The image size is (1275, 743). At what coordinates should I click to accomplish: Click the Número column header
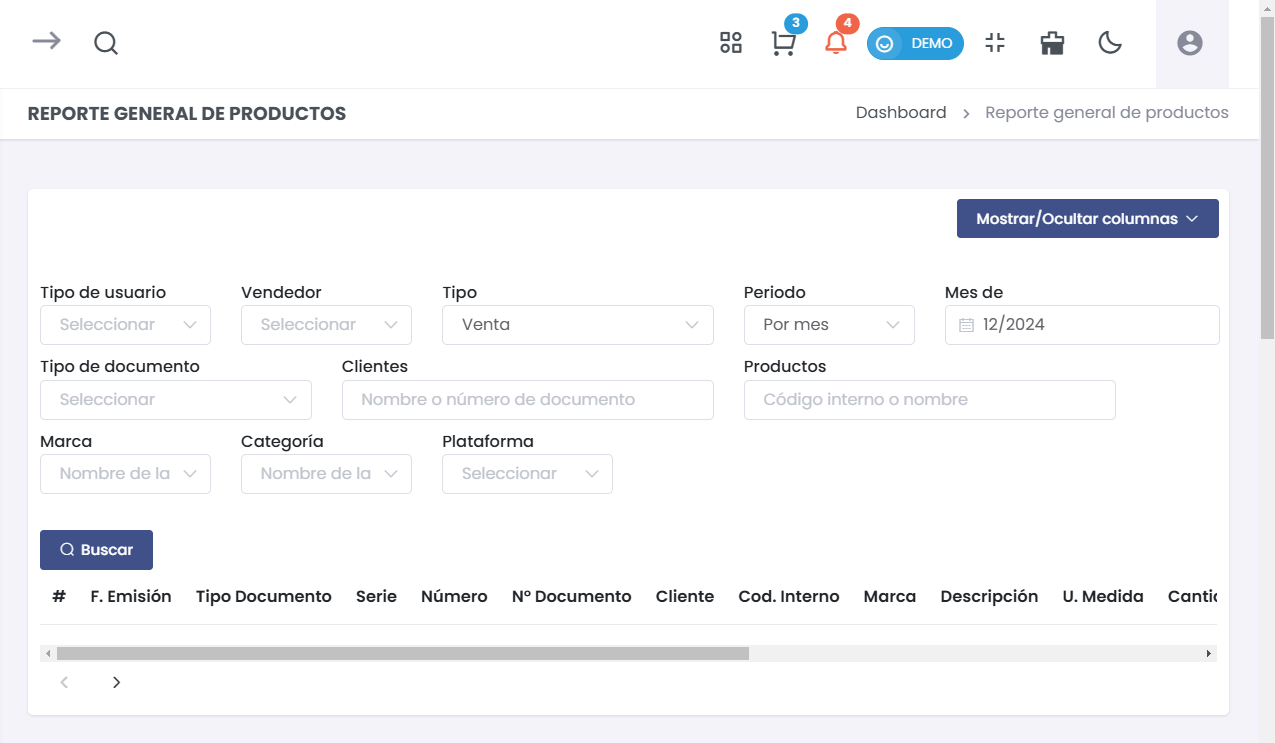point(454,596)
